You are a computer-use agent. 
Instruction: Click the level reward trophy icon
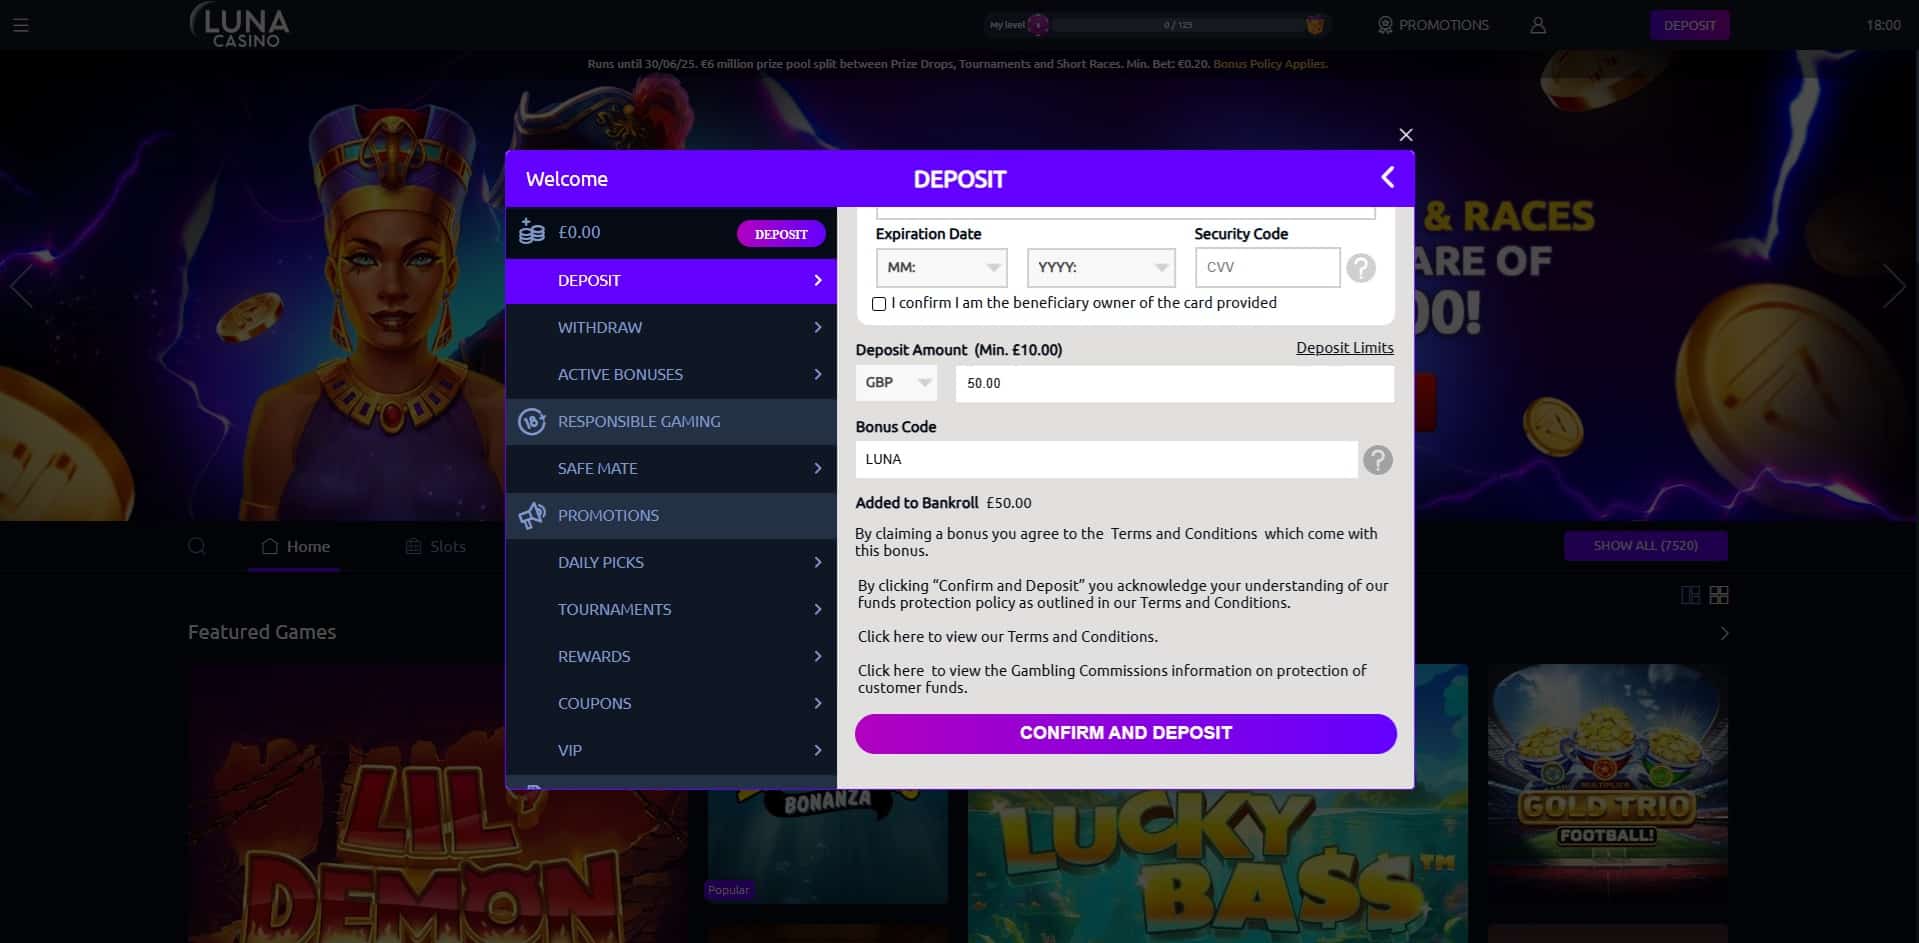coord(1315,25)
